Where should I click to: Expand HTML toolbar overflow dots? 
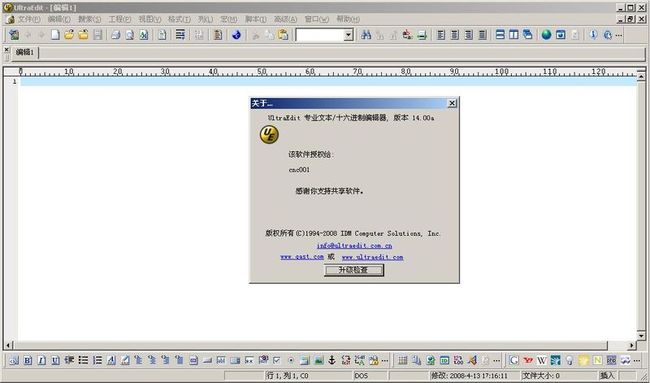(385, 361)
